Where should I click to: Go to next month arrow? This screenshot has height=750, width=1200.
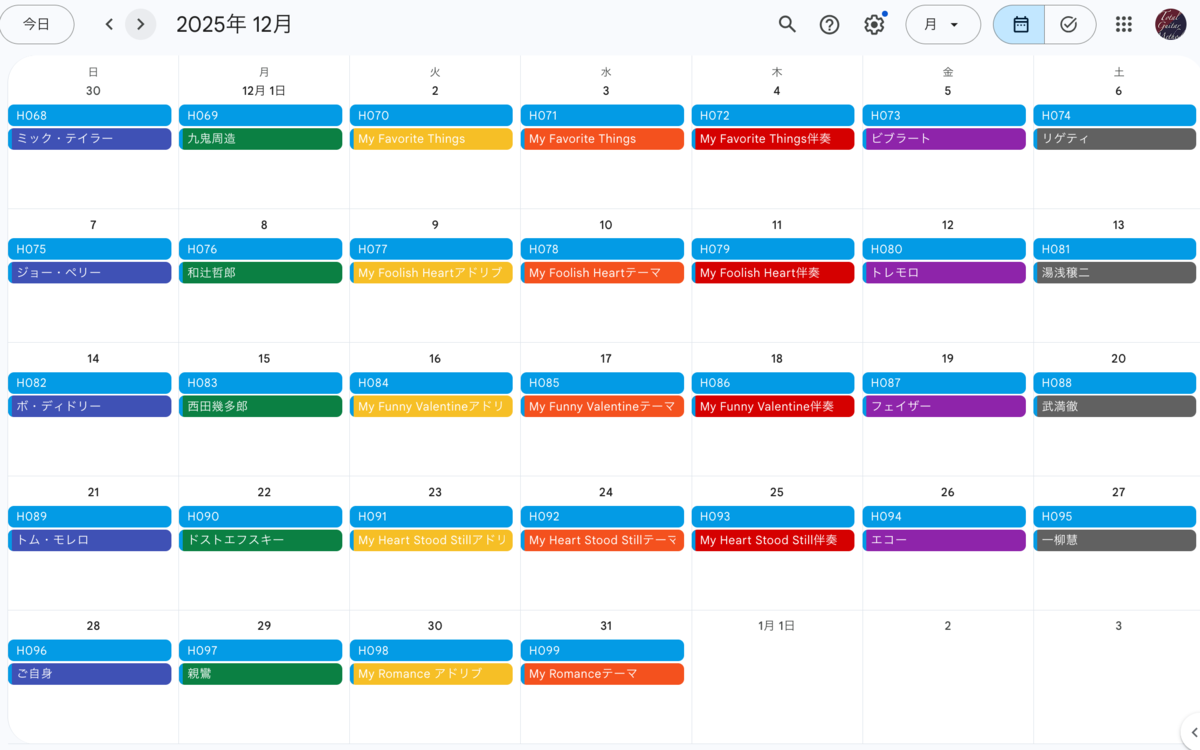pyautogui.click(x=141, y=25)
